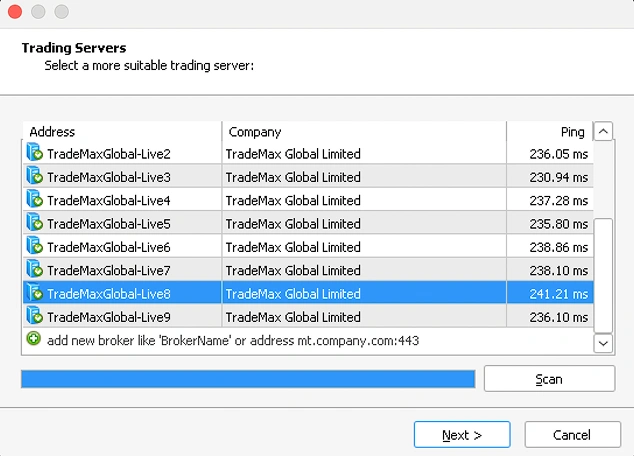Select the TradeMaxGlobal-Live9 server address
This screenshot has height=456, width=634.
pyautogui.click(x=109, y=317)
